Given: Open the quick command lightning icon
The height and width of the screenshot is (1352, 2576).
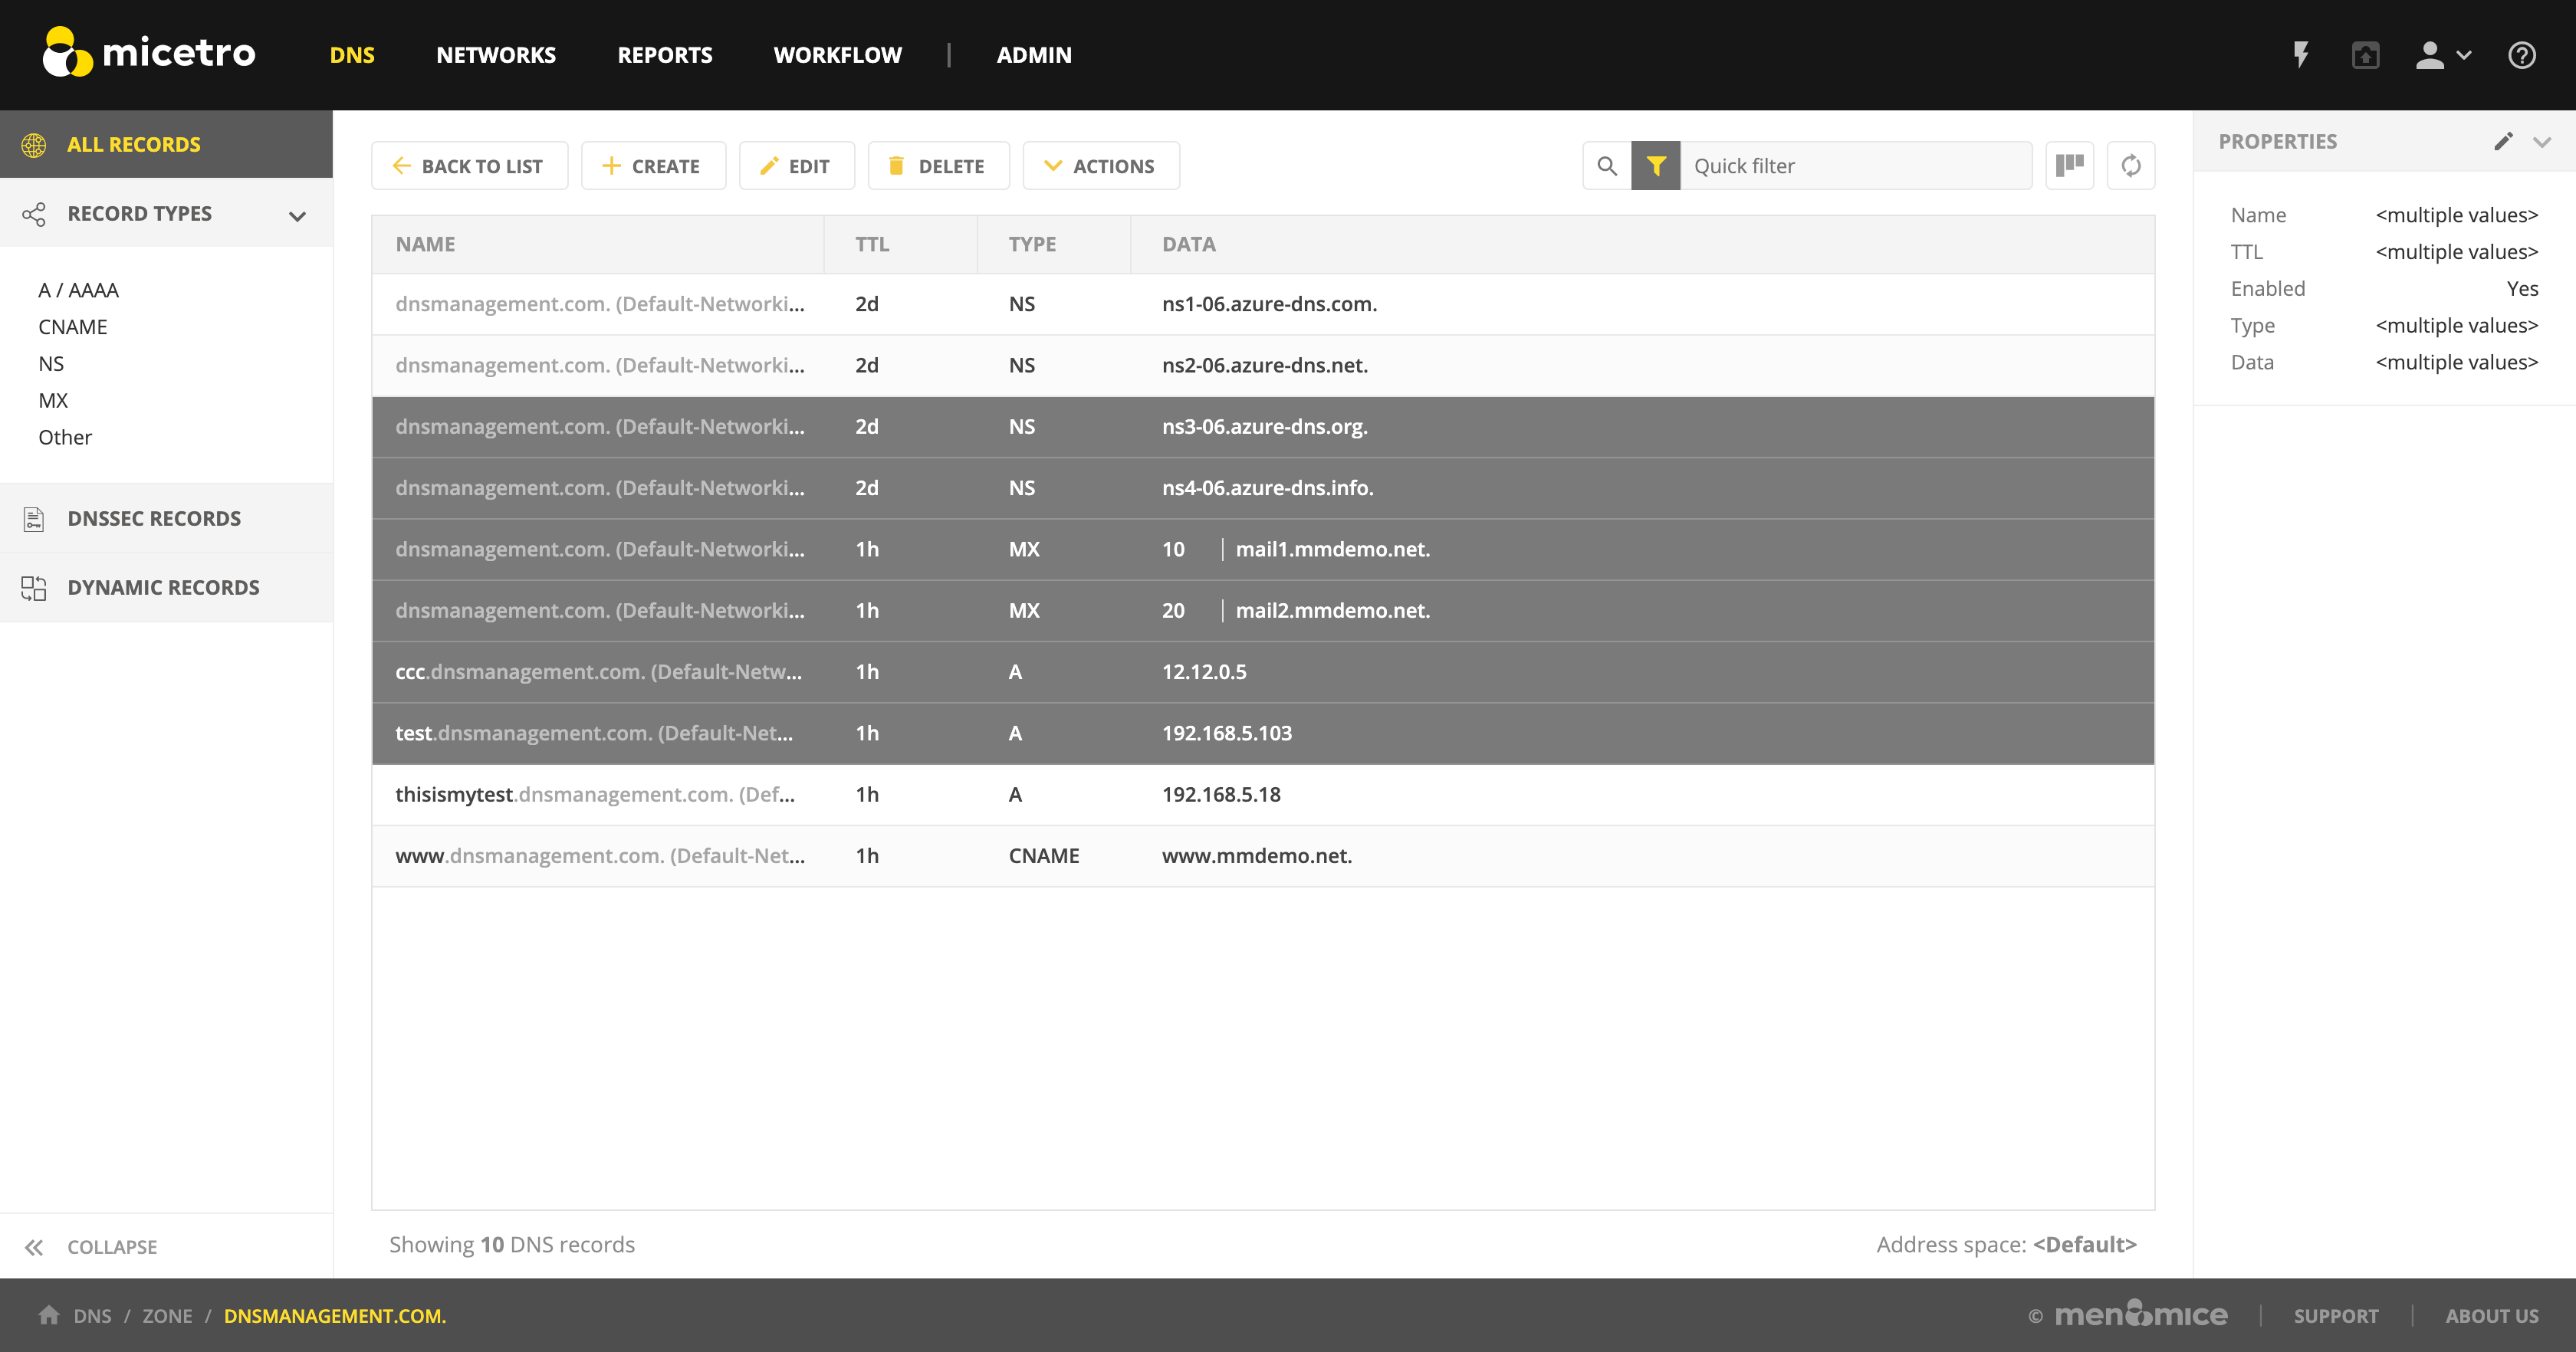Looking at the screenshot, I should point(2301,55).
